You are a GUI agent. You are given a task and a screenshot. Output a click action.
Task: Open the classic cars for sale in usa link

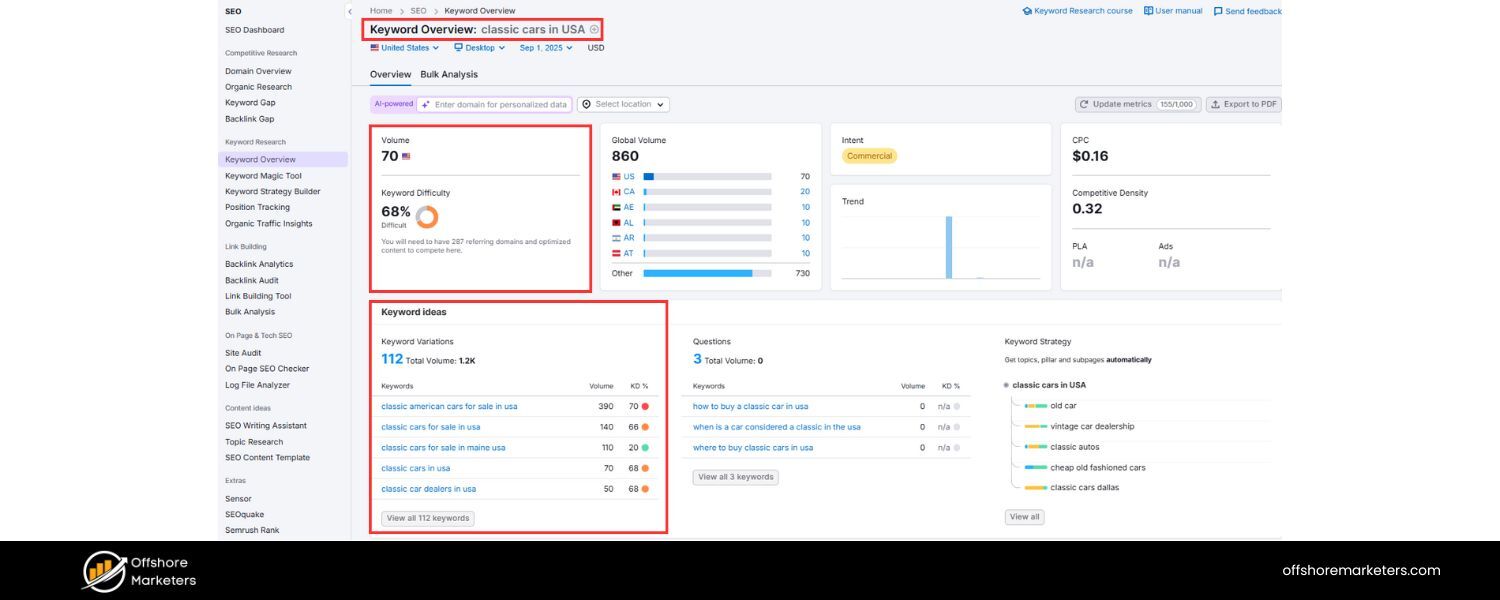(430, 426)
